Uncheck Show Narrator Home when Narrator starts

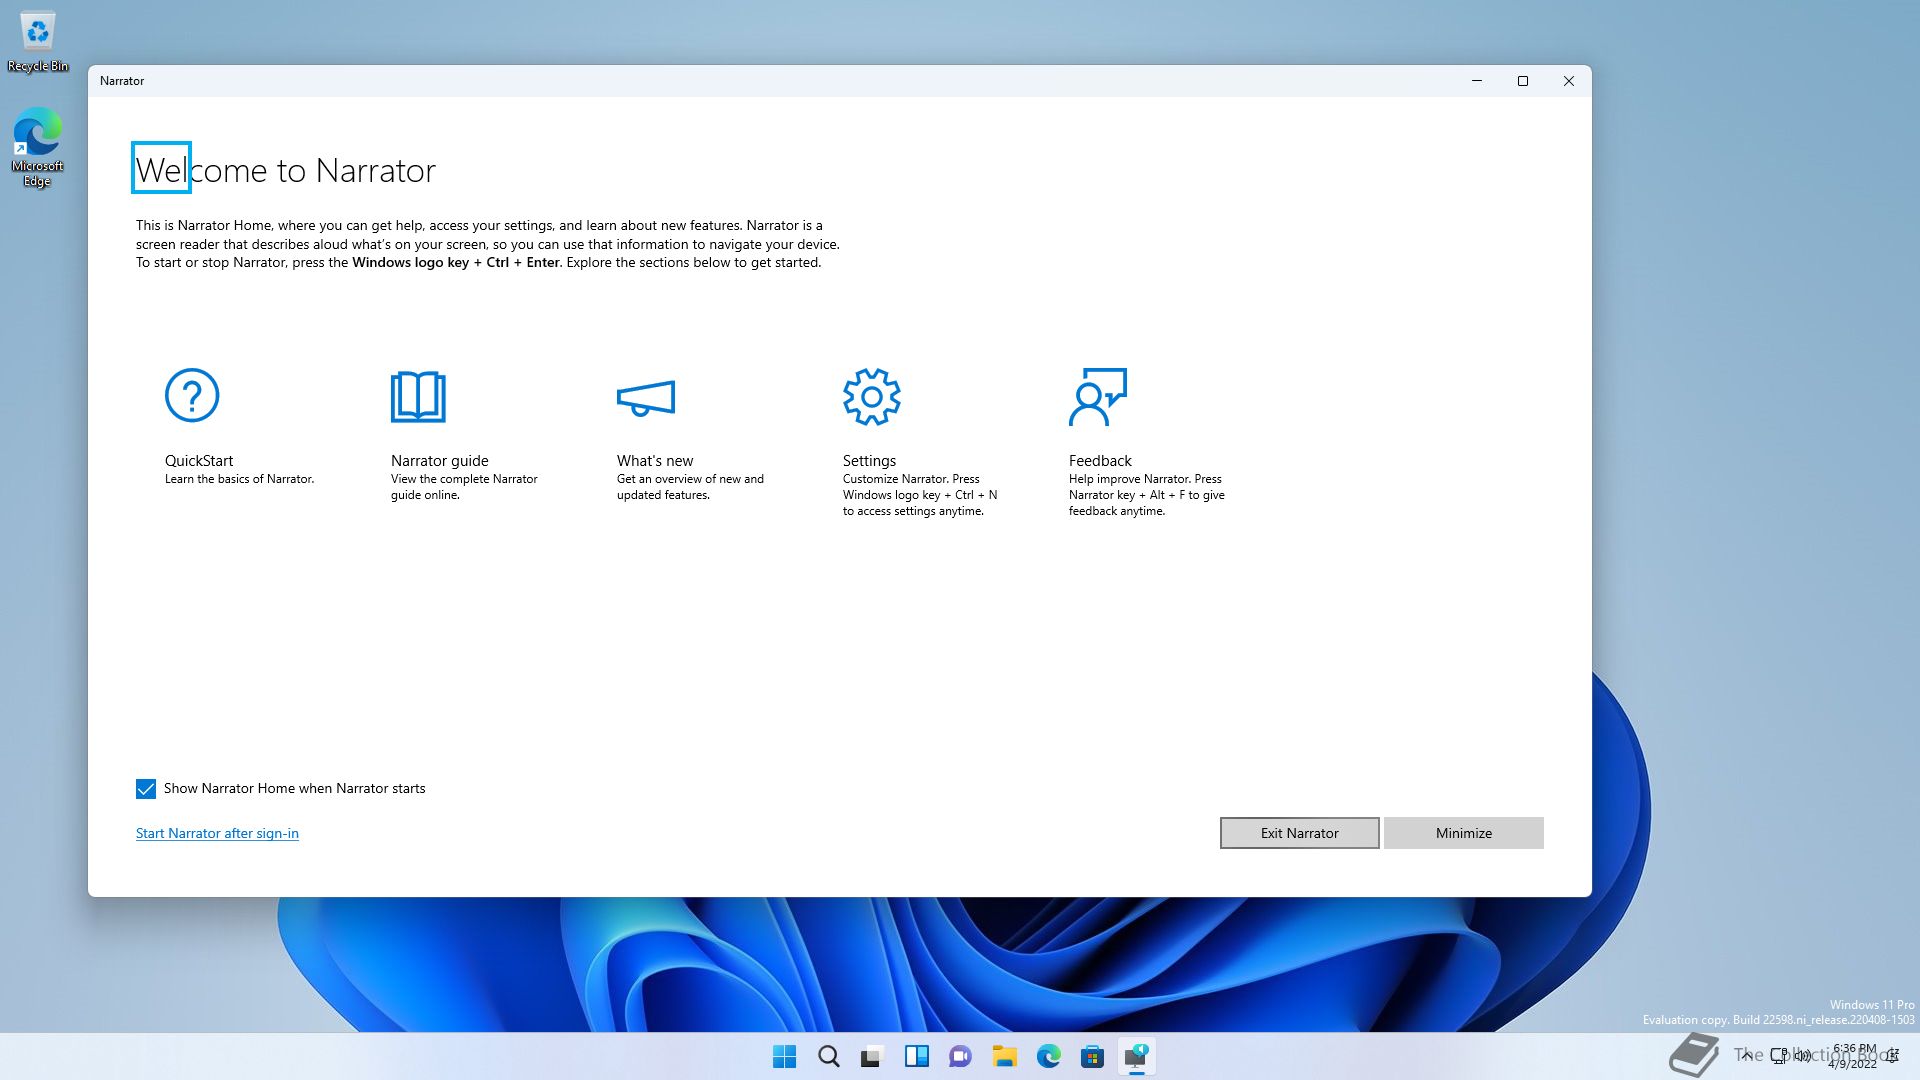pos(146,789)
